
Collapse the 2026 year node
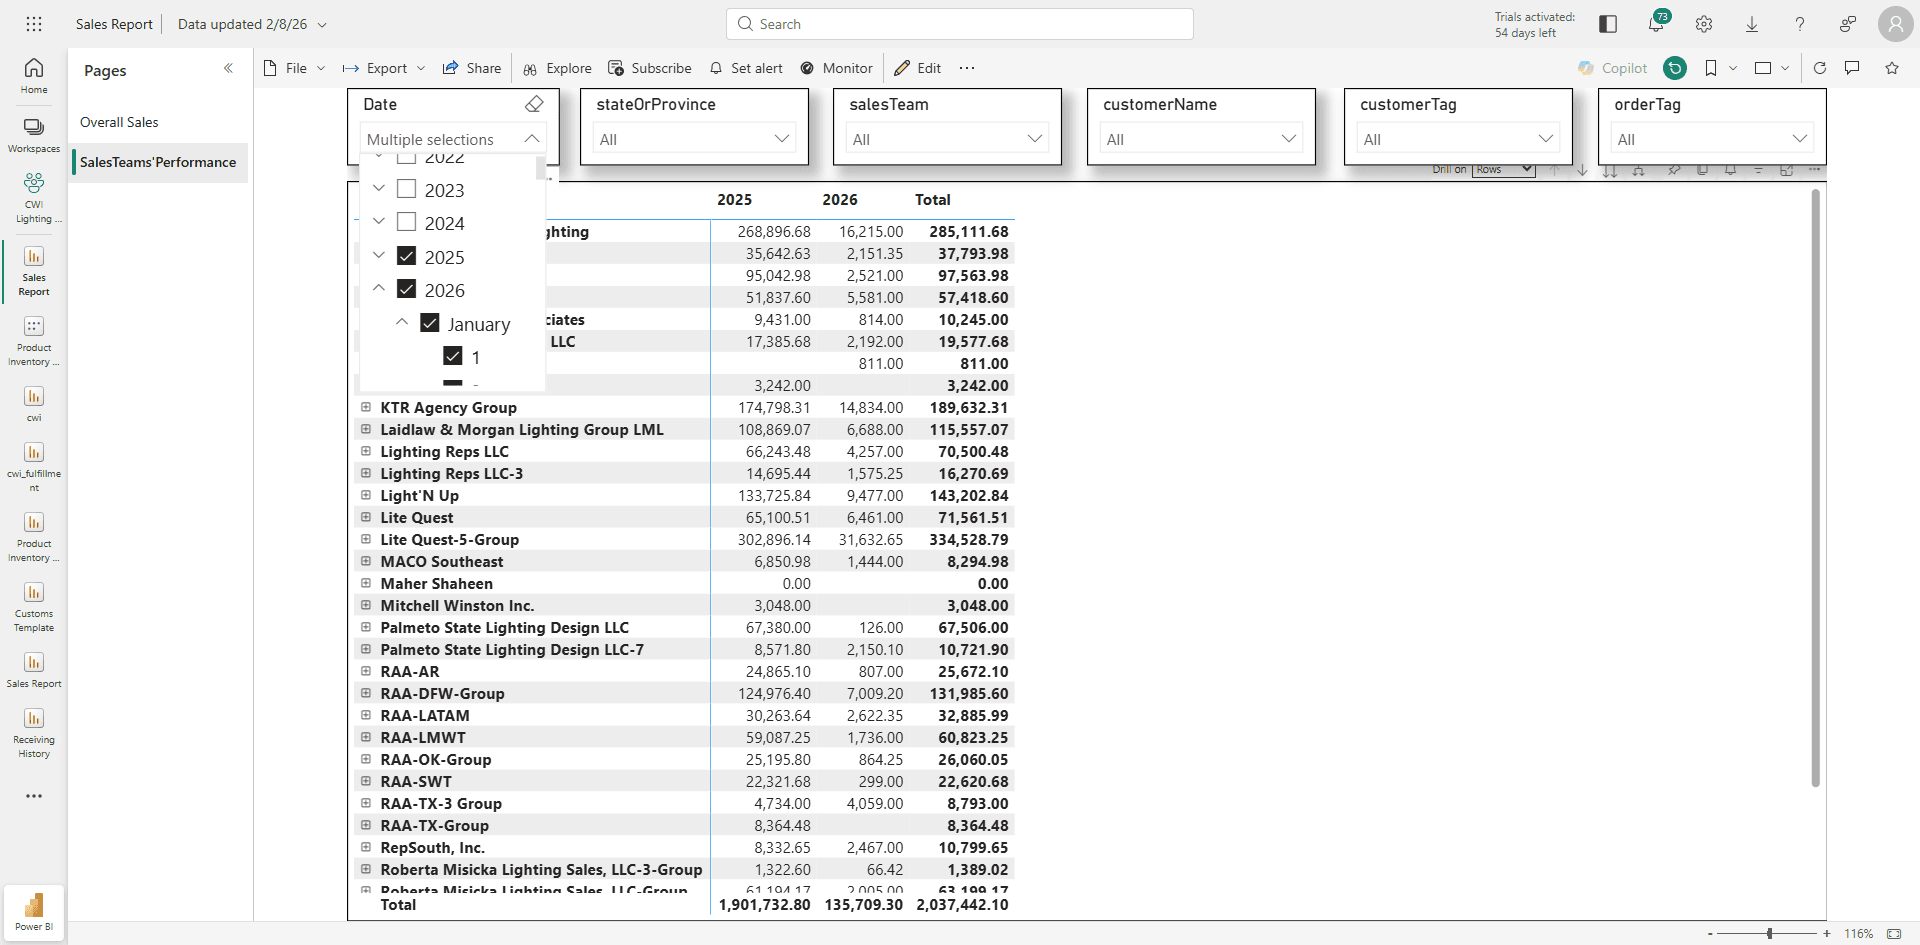[x=379, y=288]
